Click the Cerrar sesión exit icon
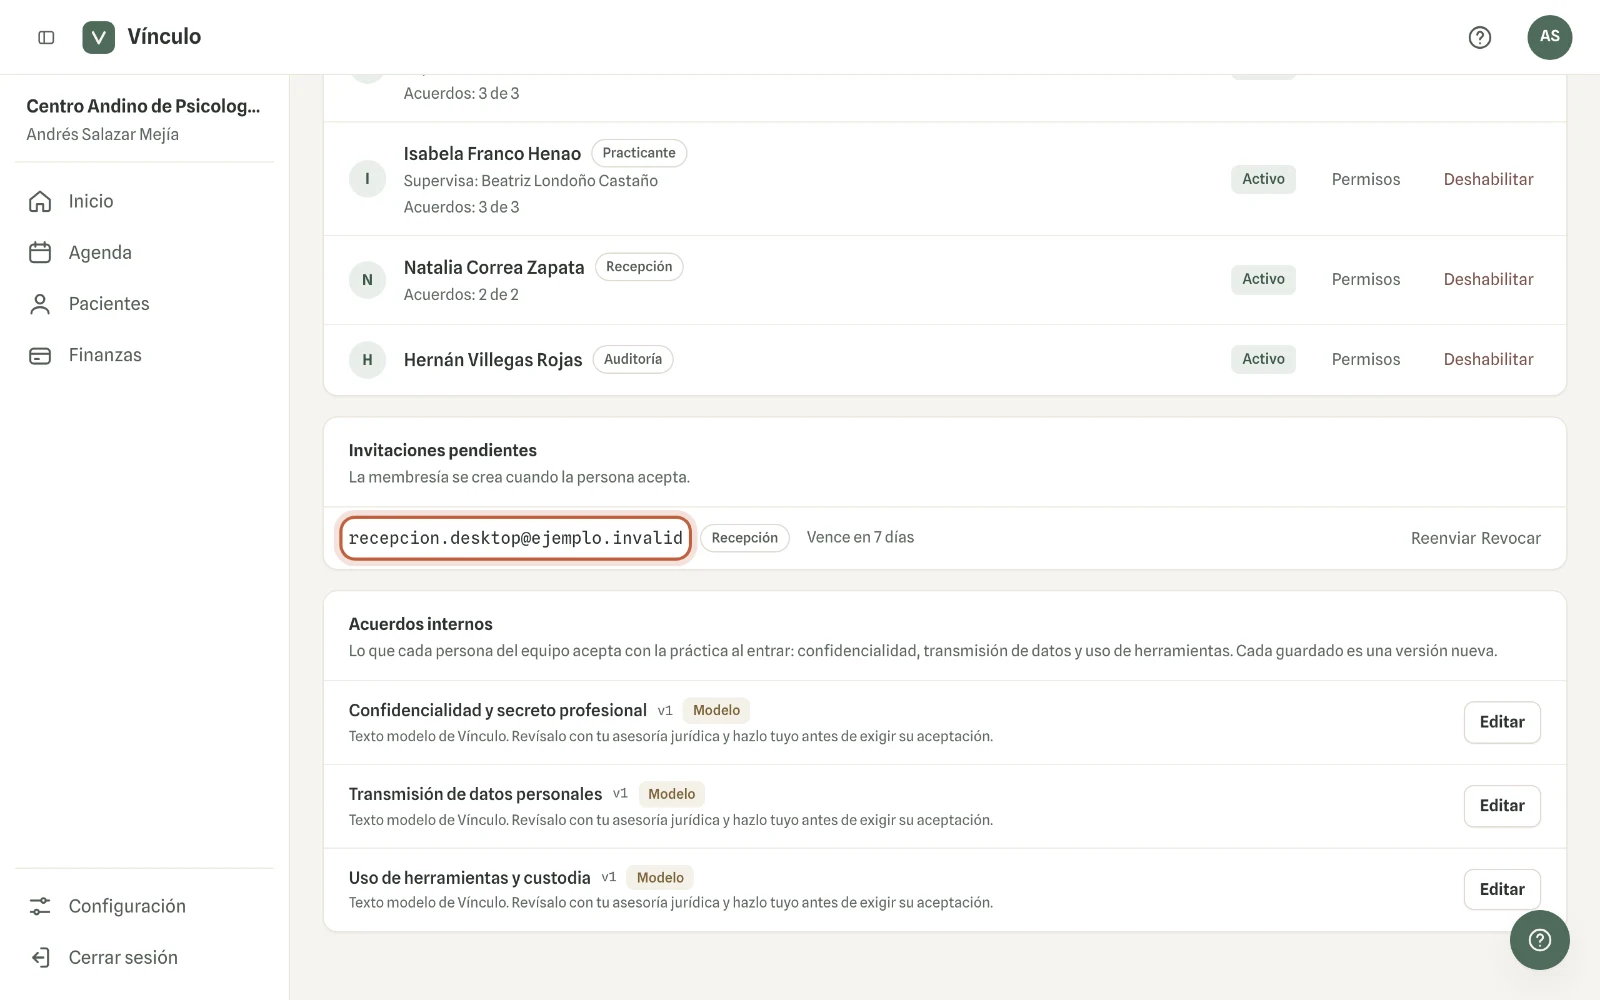The width and height of the screenshot is (1600, 1000). click(40, 958)
